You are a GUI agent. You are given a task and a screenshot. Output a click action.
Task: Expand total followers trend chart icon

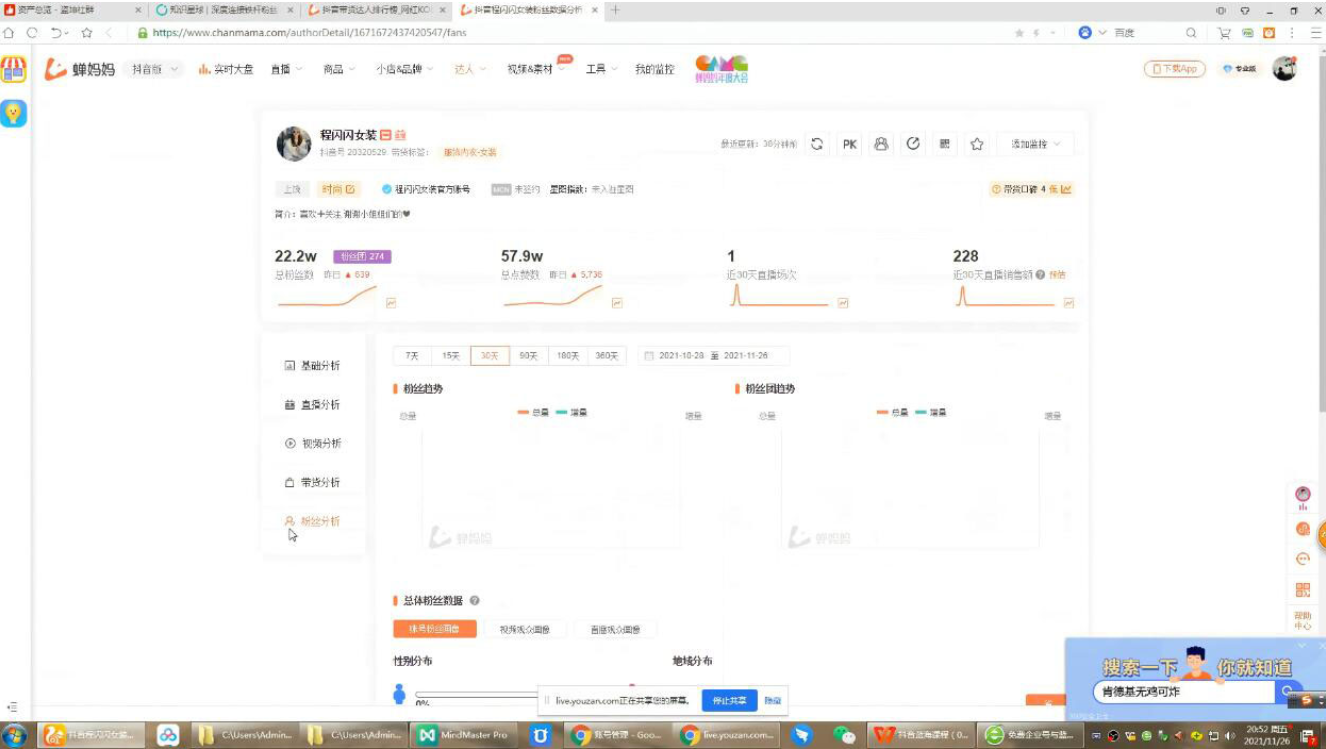click(391, 302)
